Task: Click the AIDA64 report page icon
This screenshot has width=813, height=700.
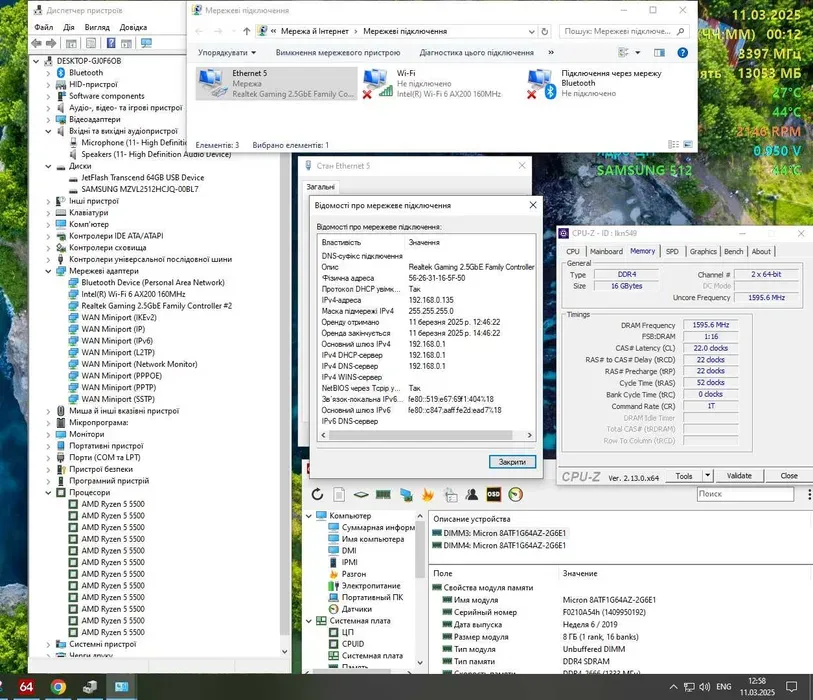Action: [339, 495]
